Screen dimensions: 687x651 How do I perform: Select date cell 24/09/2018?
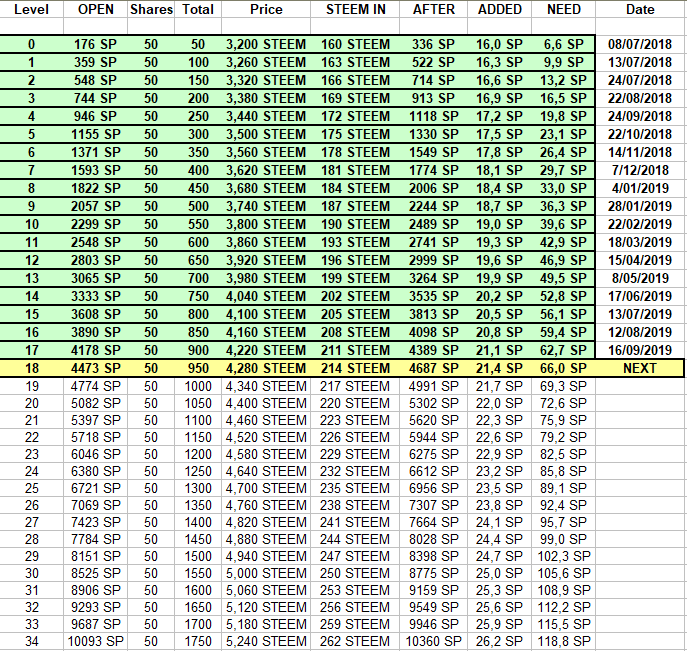(x=640, y=116)
